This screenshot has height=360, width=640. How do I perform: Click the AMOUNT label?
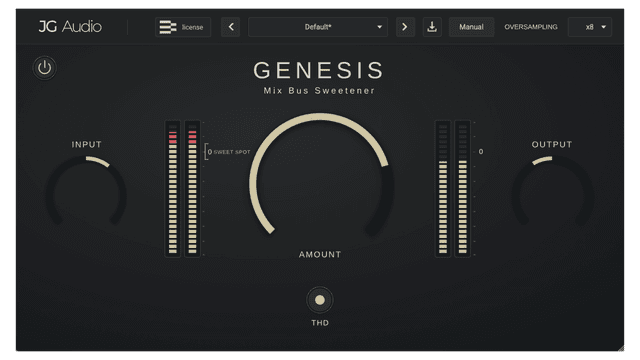click(x=320, y=255)
